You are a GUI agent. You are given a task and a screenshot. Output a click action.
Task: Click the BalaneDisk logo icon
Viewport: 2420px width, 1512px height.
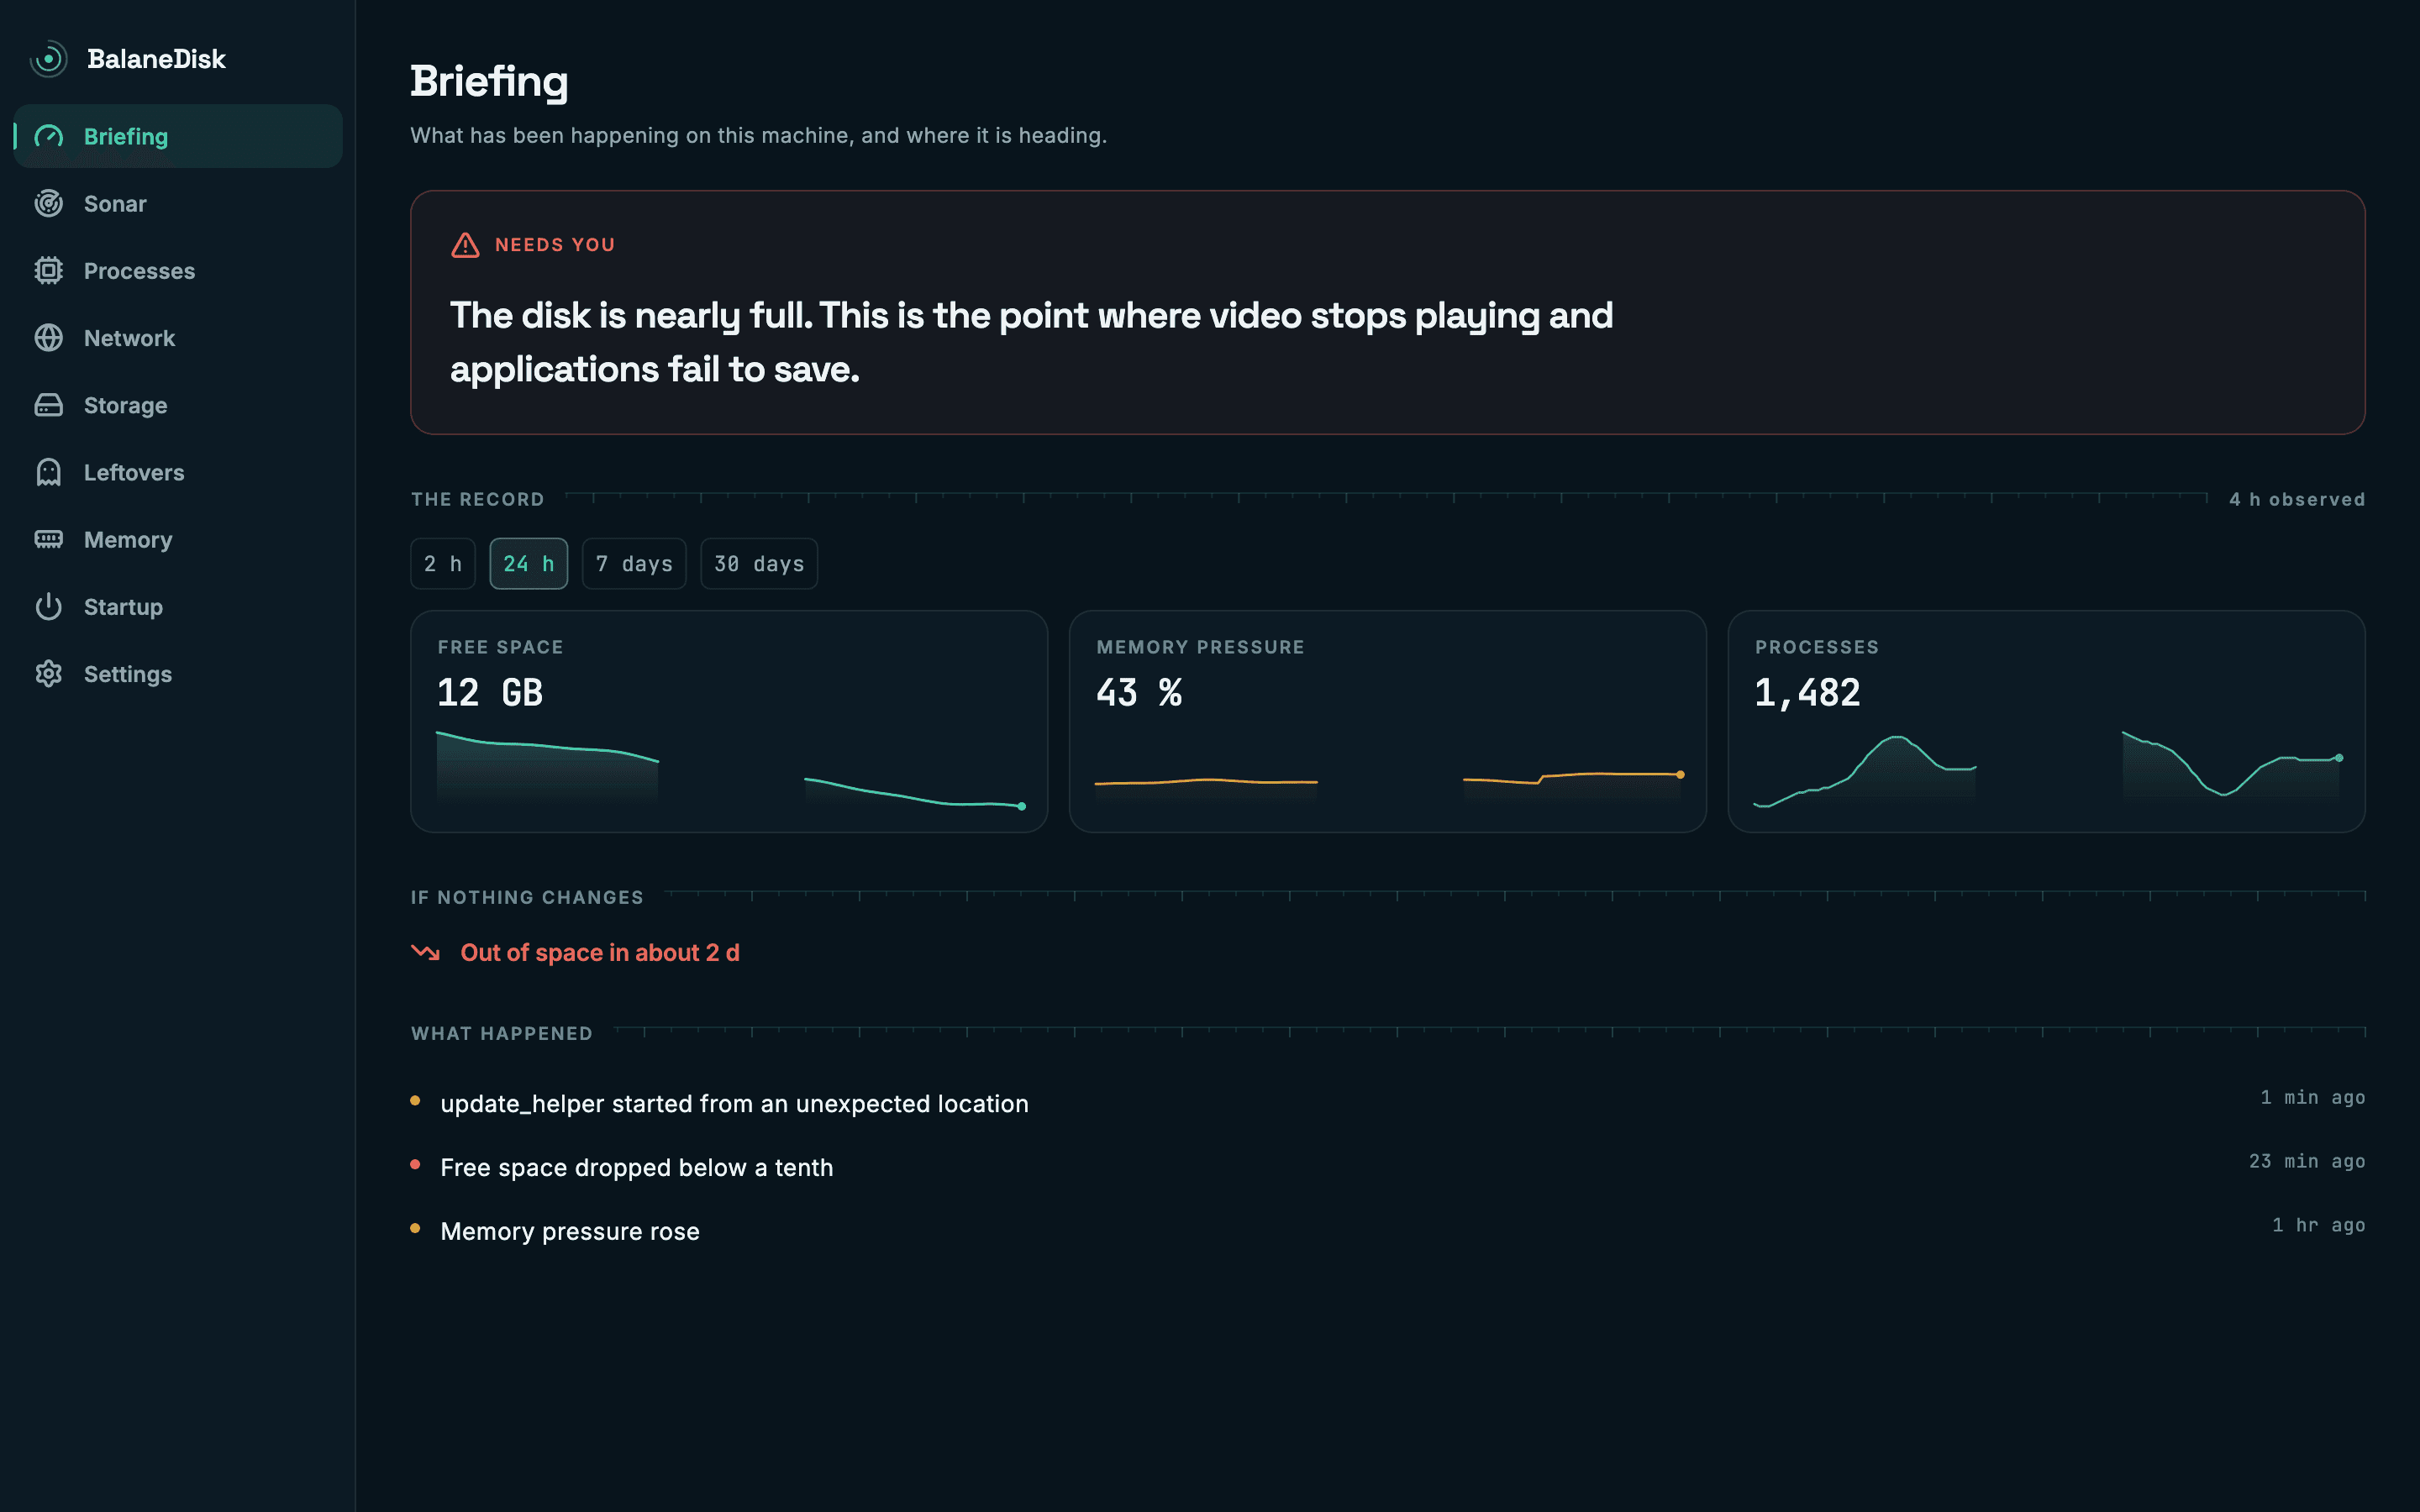click(48, 59)
